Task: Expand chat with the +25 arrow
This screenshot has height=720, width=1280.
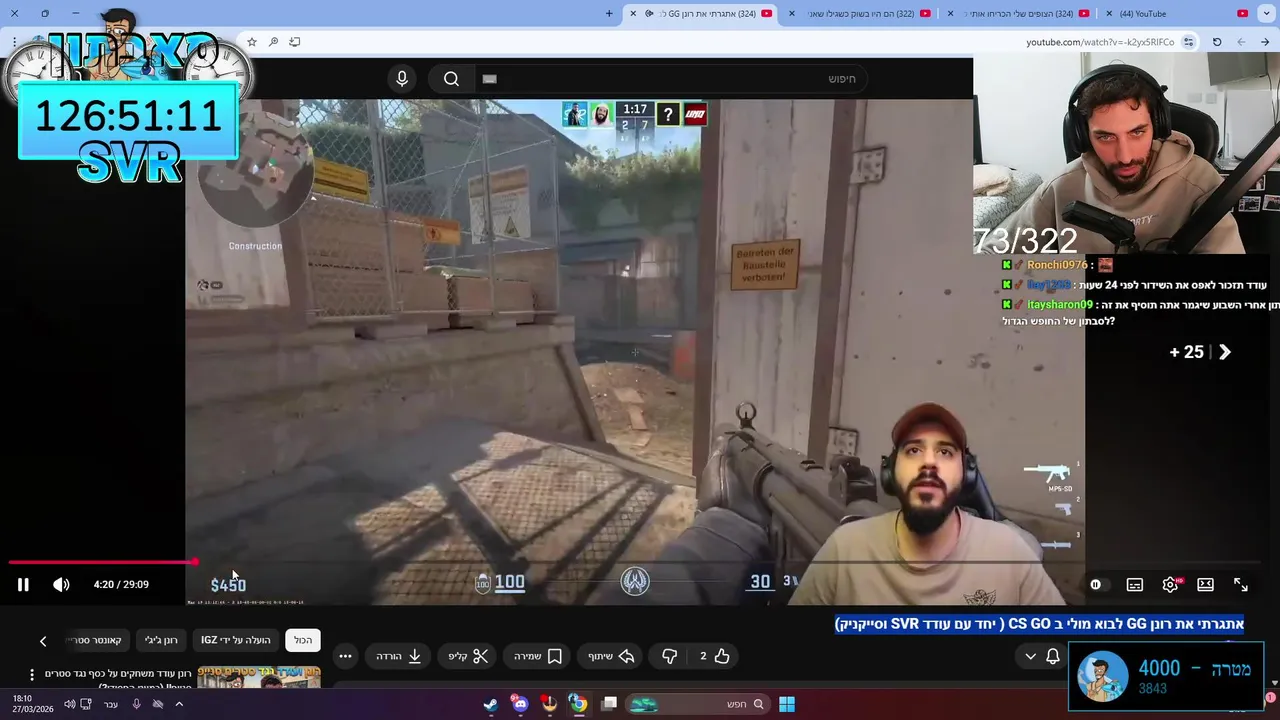Action: pos(1200,352)
